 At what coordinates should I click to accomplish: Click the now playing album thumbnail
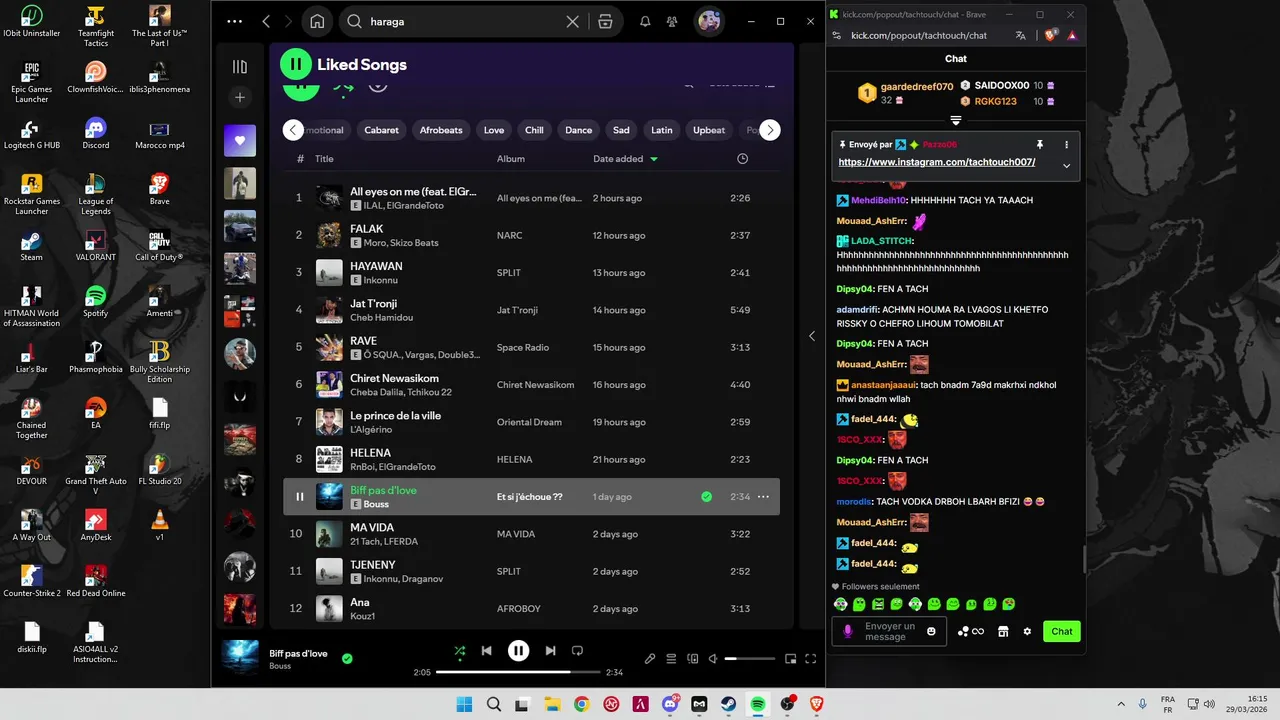240,658
